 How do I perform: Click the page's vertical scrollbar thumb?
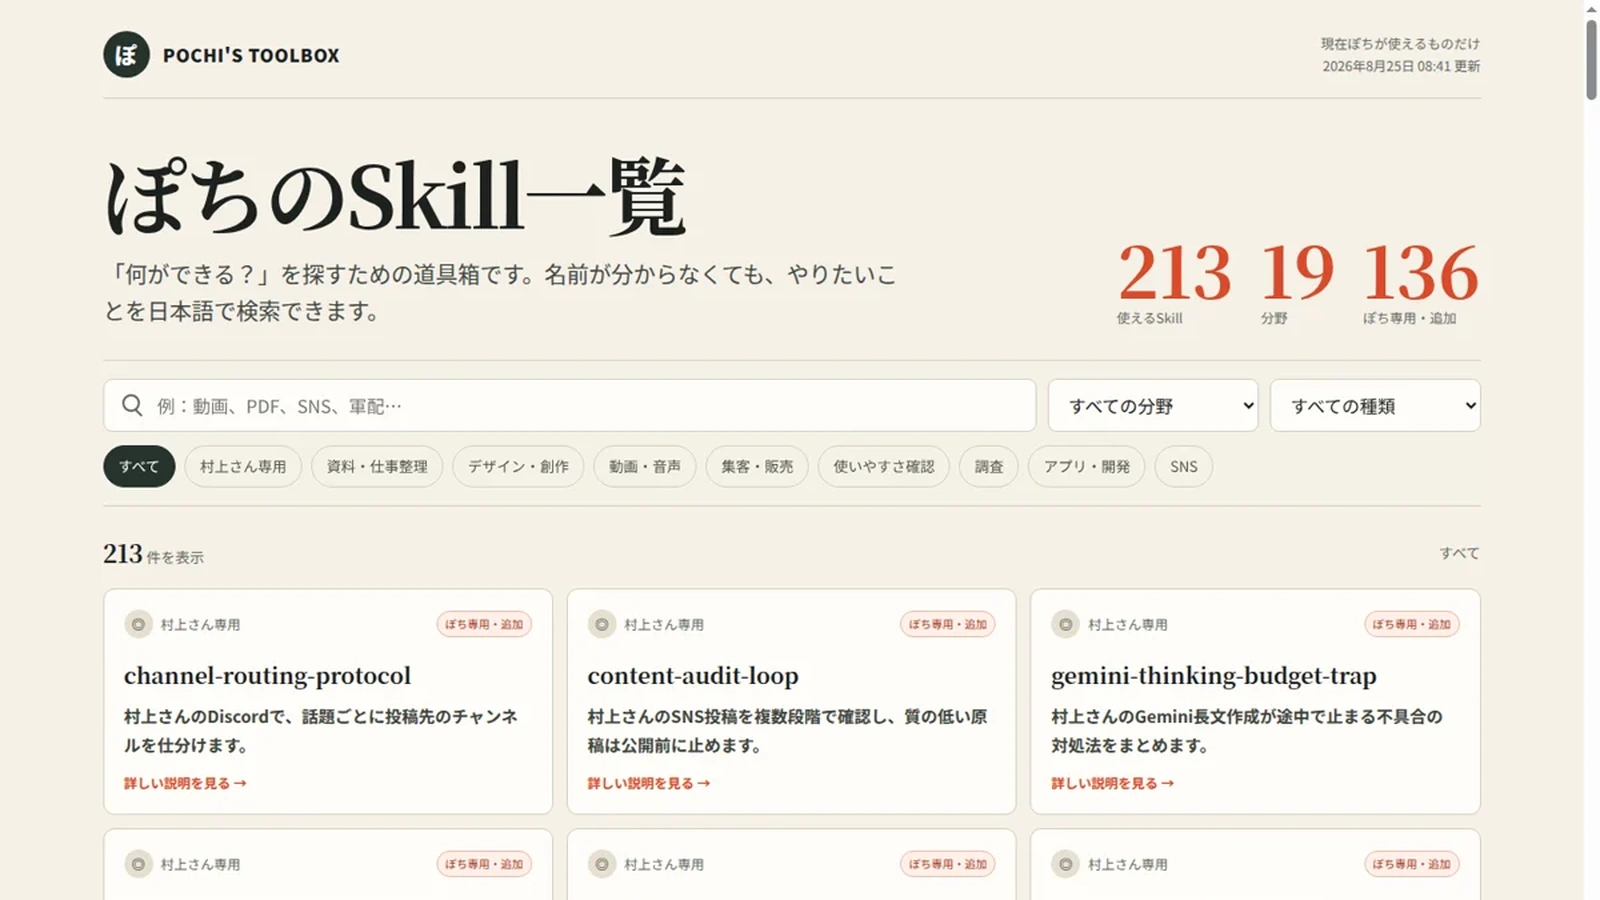click(1591, 59)
